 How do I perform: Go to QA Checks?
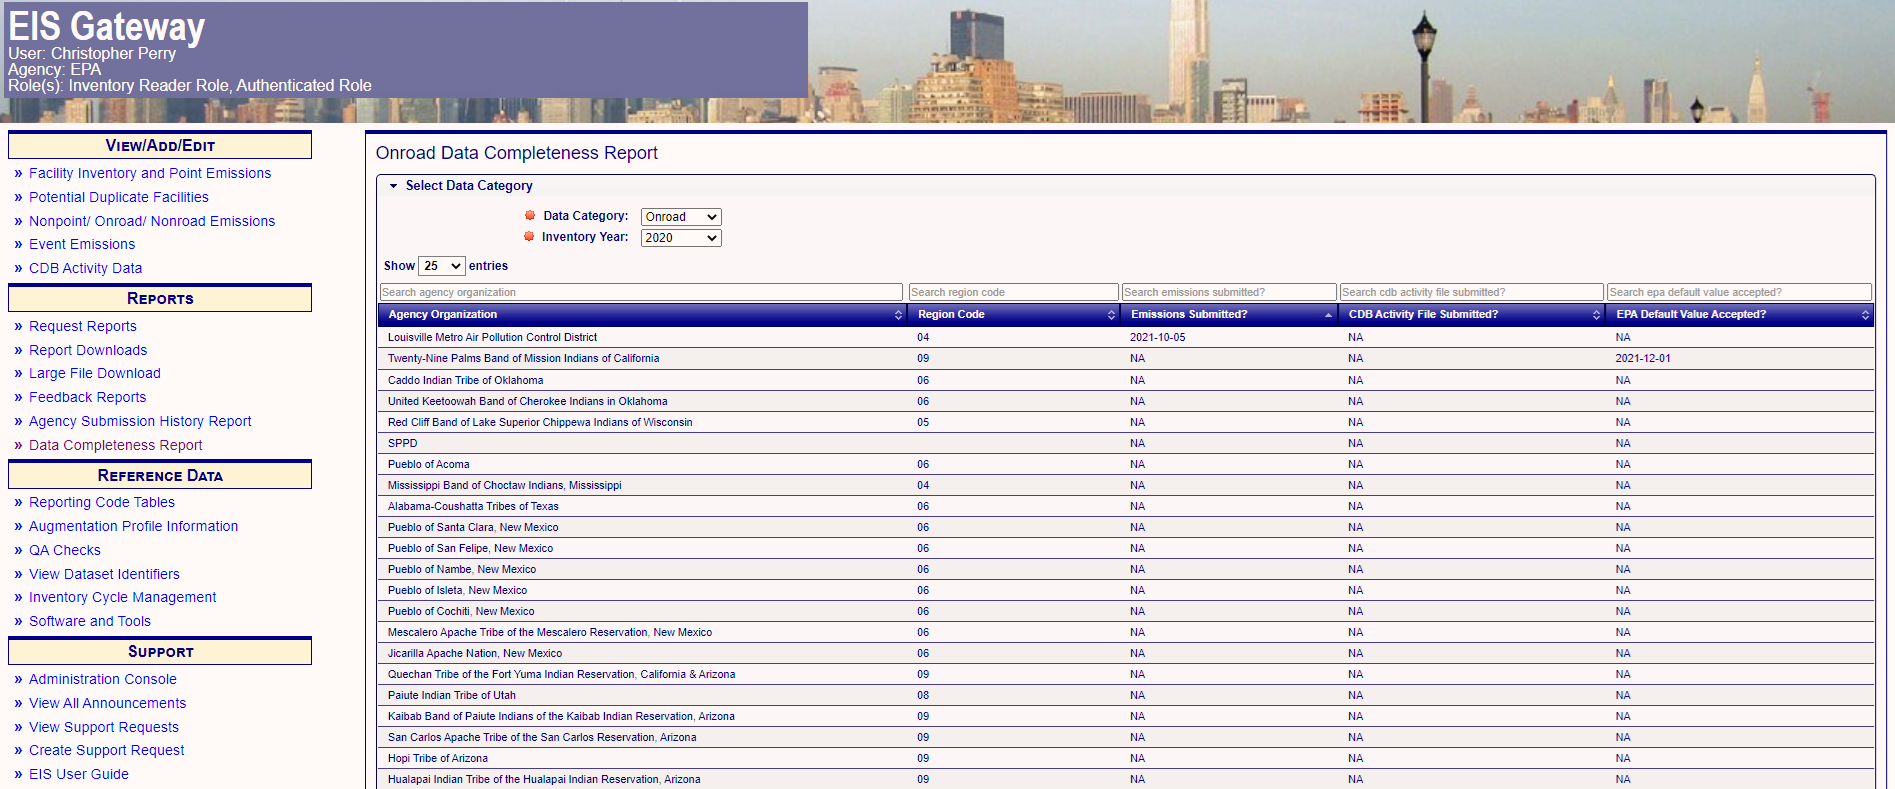tap(65, 550)
